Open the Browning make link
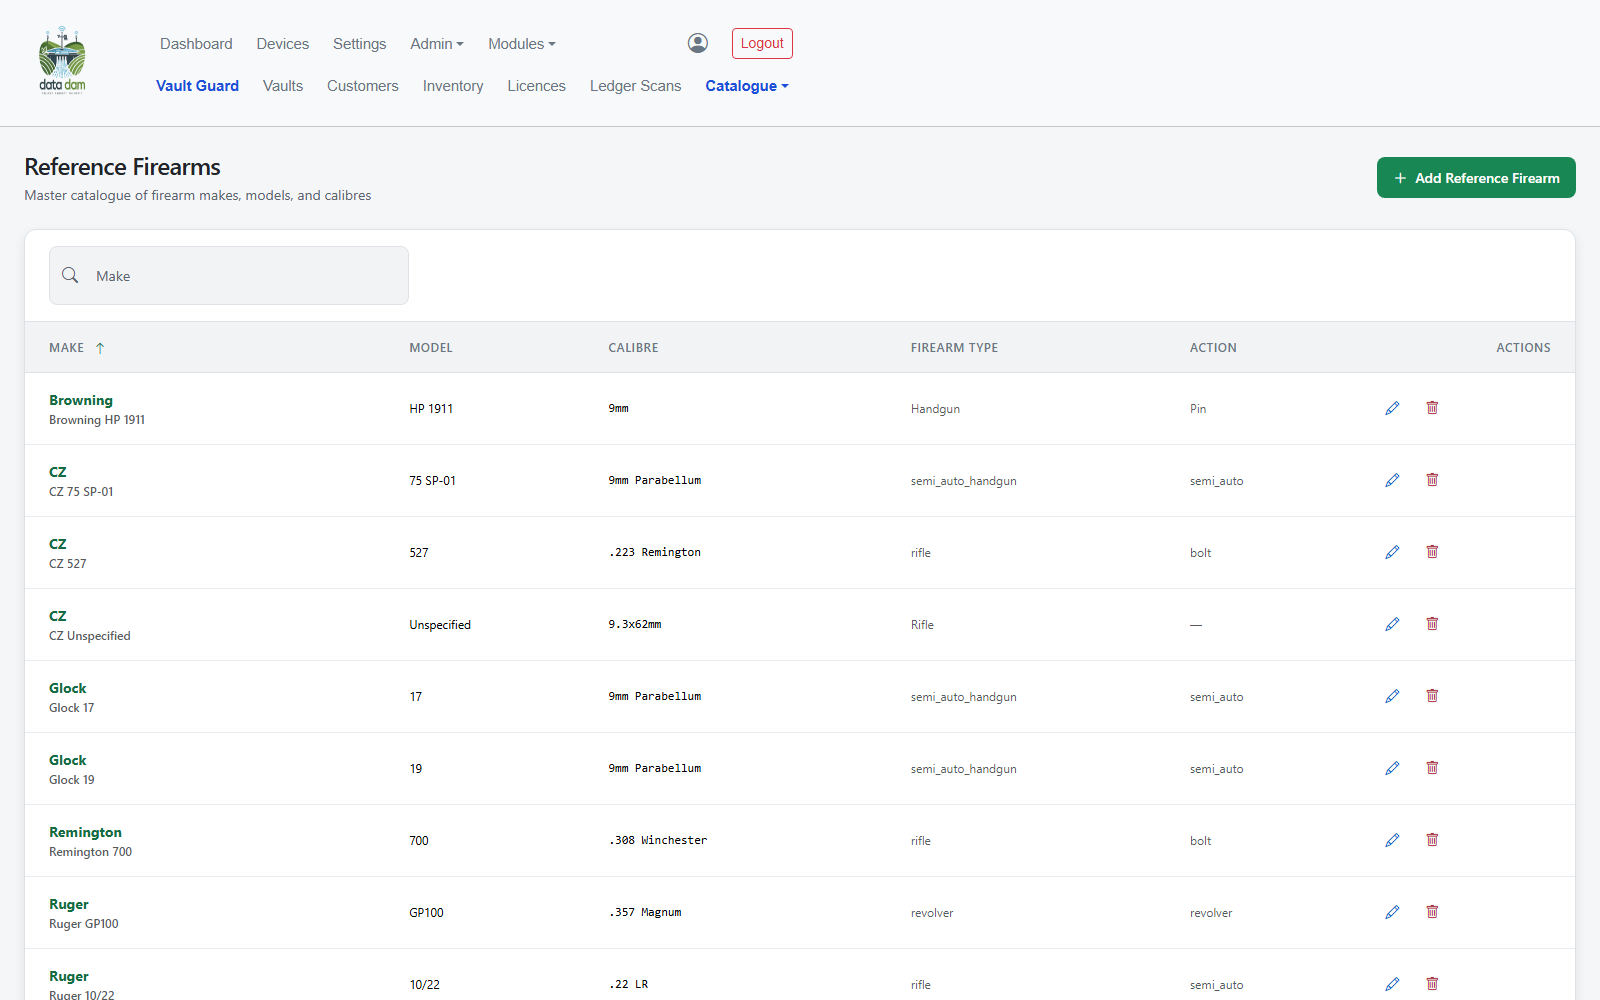Viewport: 1600px width, 1000px height. tap(81, 400)
